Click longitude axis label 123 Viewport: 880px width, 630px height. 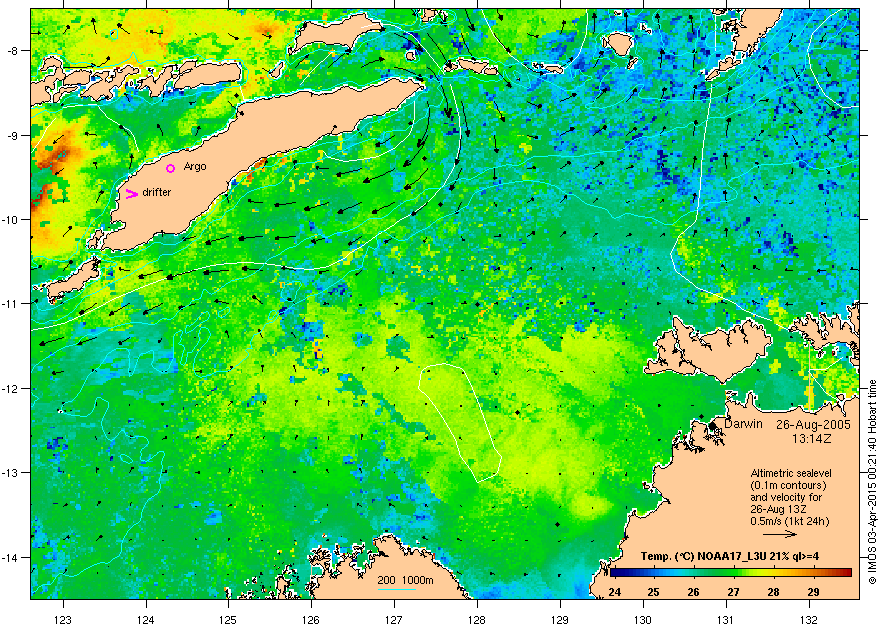click(x=63, y=620)
